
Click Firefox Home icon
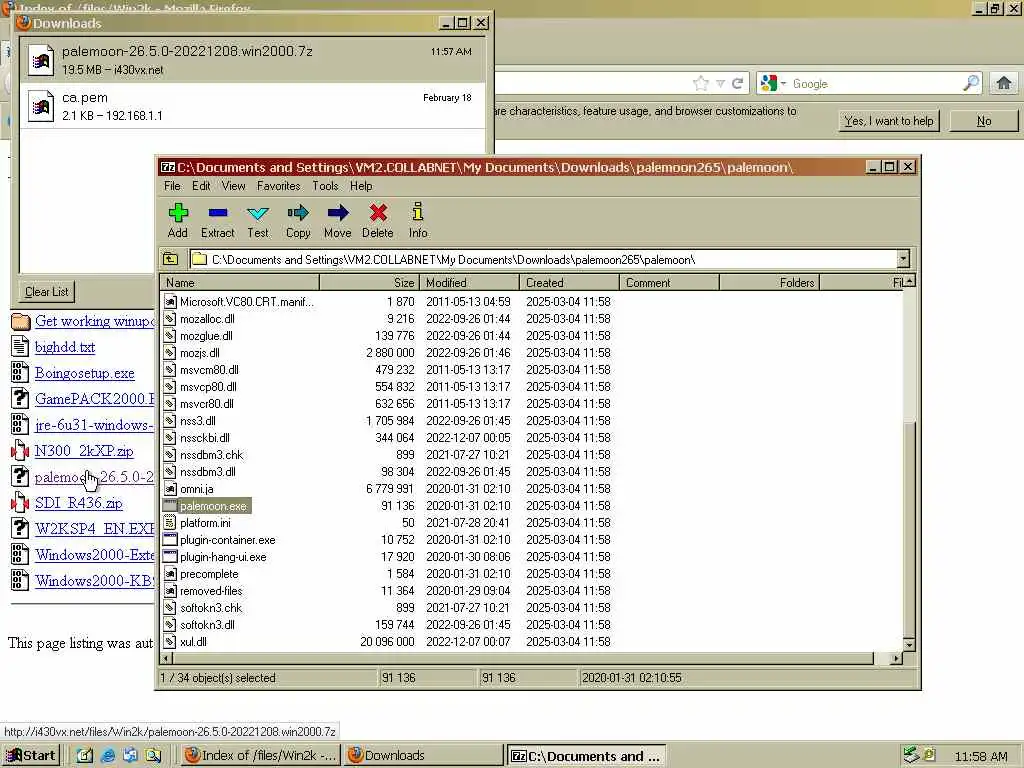[1004, 83]
